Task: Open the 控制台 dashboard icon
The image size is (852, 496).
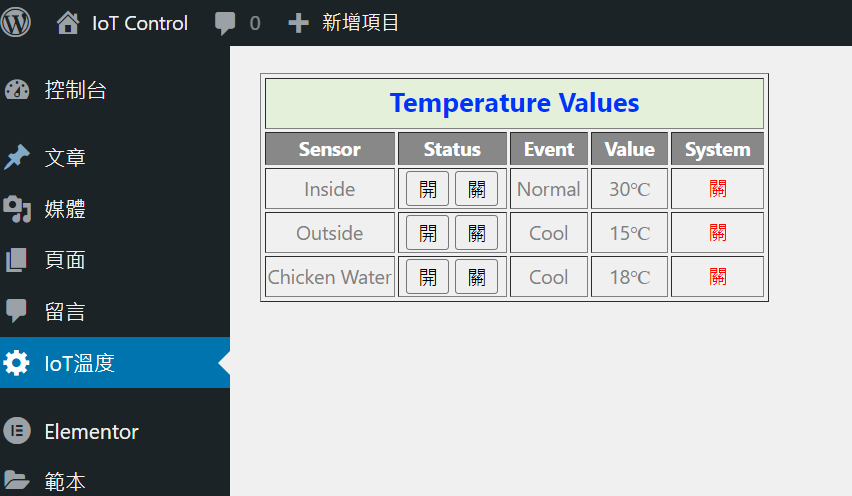Action: [x=17, y=91]
